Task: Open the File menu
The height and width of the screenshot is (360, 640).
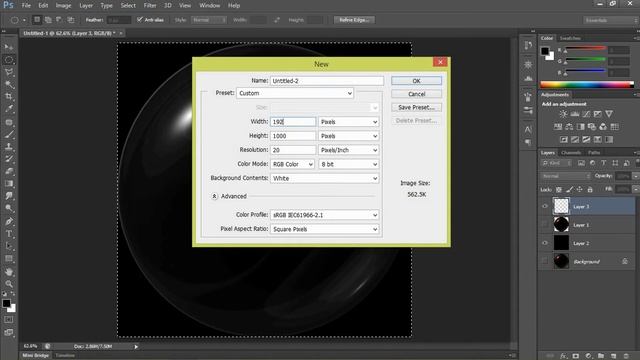Action: pyautogui.click(x=26, y=6)
